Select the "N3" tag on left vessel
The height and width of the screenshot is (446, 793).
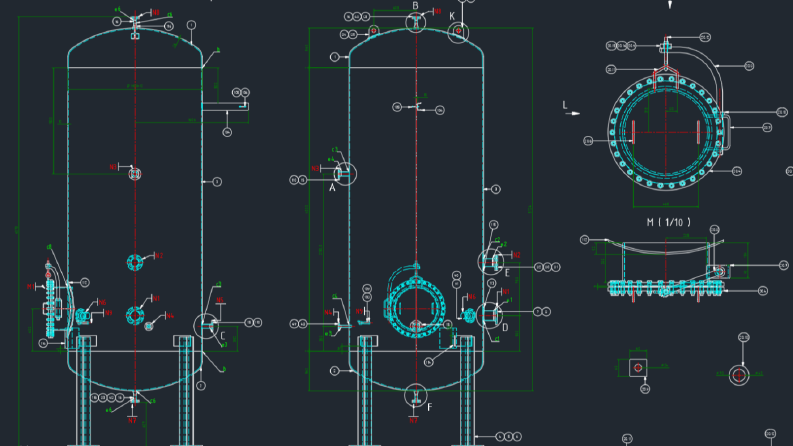pos(113,167)
